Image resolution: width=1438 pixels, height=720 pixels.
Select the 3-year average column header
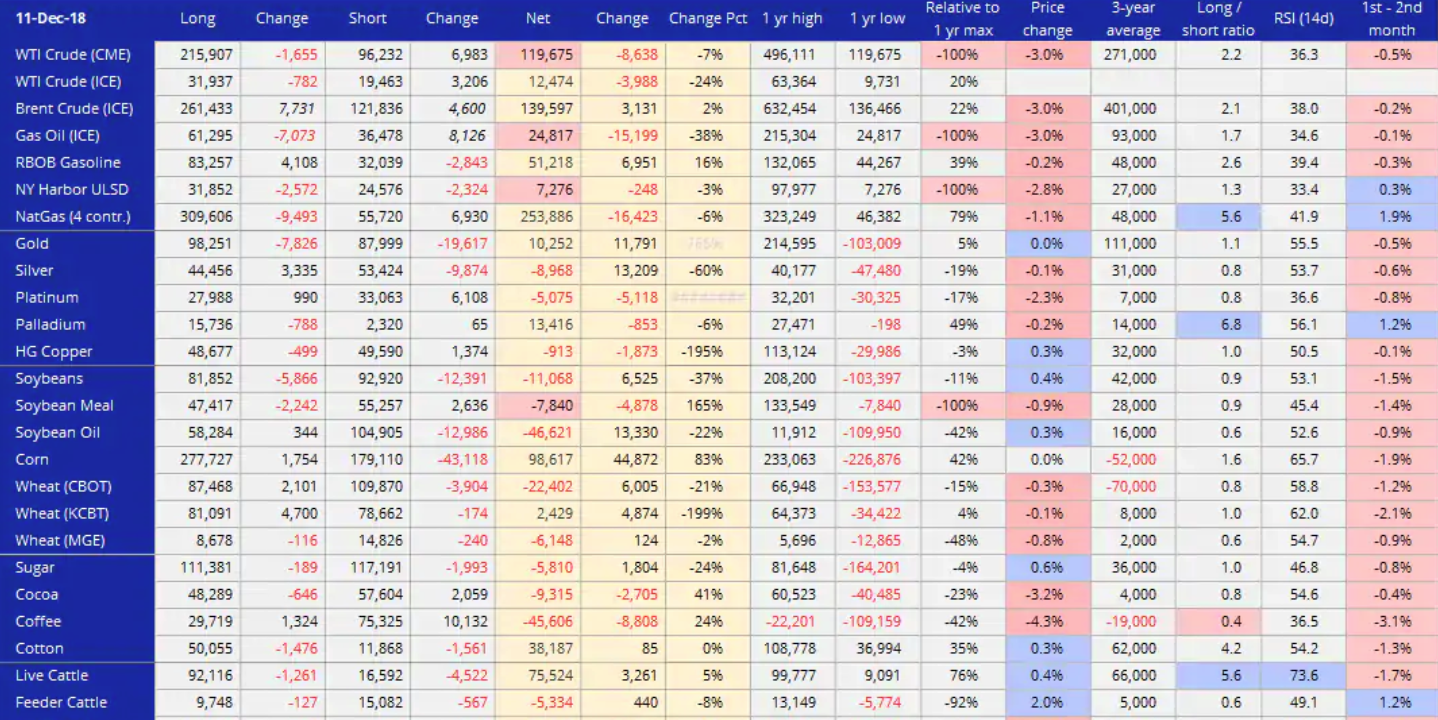click(1132, 18)
